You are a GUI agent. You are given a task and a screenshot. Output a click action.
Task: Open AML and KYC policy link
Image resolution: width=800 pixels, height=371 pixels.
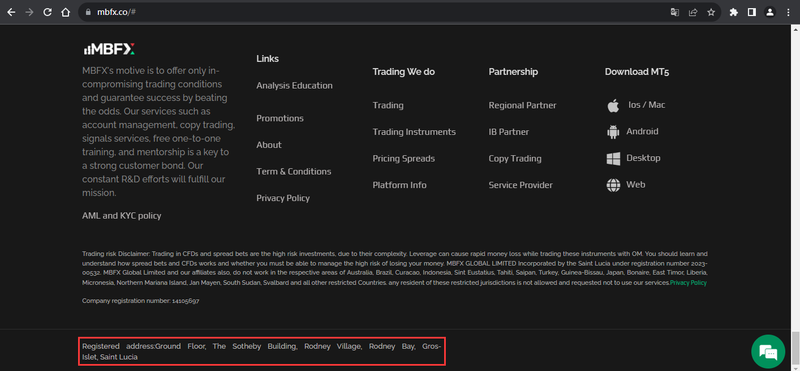pyautogui.click(x=121, y=216)
